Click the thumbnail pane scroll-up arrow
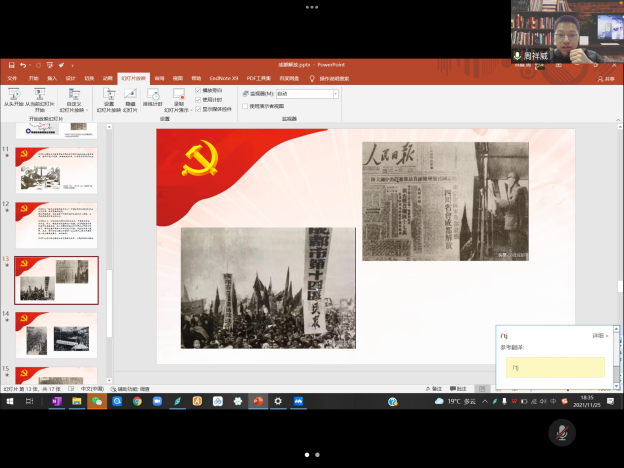Viewport: 624px width, 468px height. (109, 127)
